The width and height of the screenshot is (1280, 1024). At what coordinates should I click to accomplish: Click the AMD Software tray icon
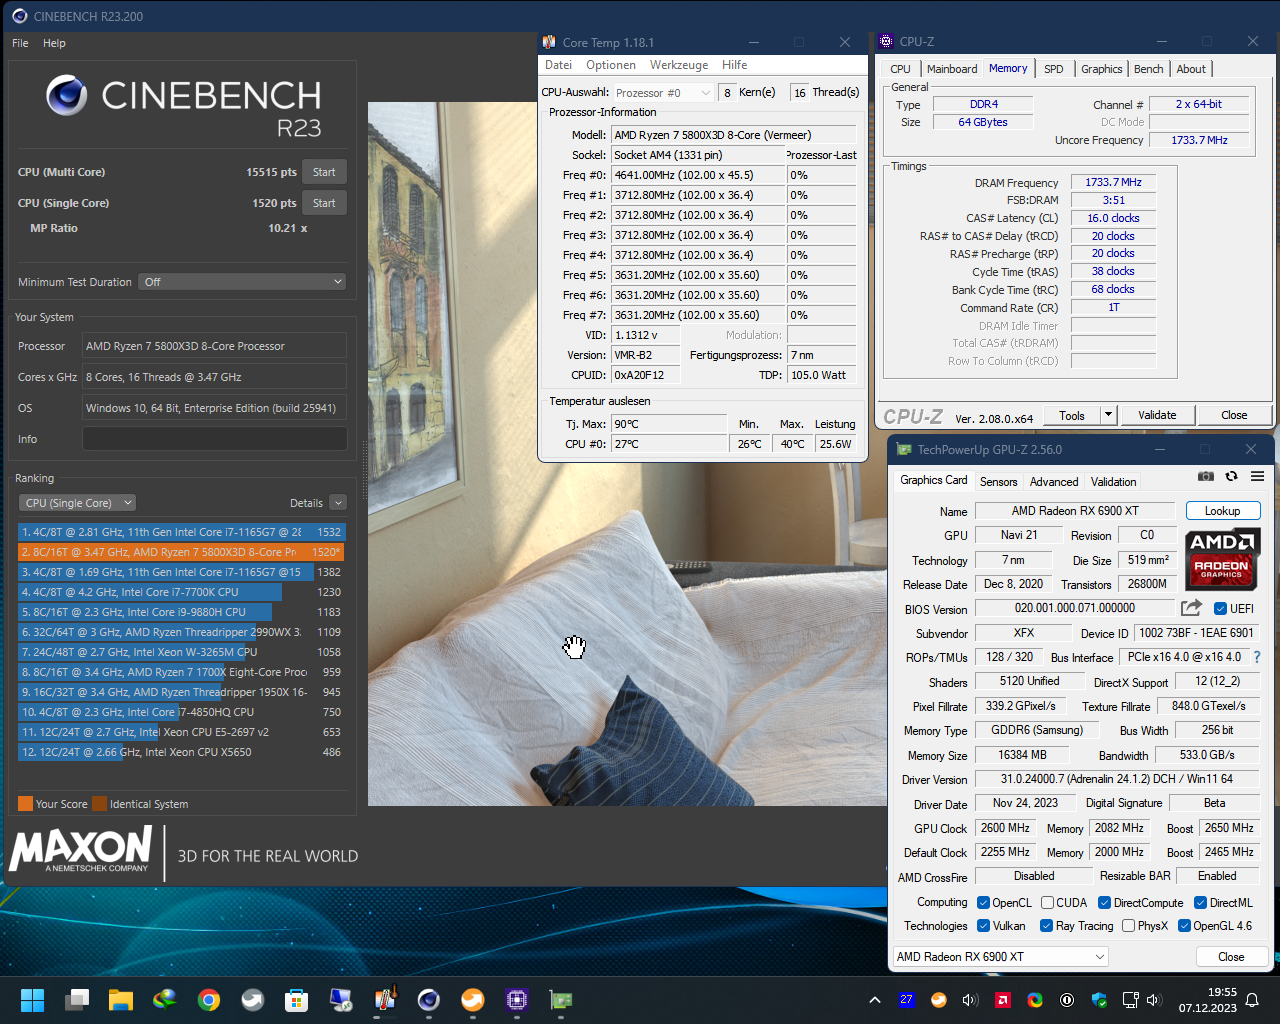click(1003, 1000)
